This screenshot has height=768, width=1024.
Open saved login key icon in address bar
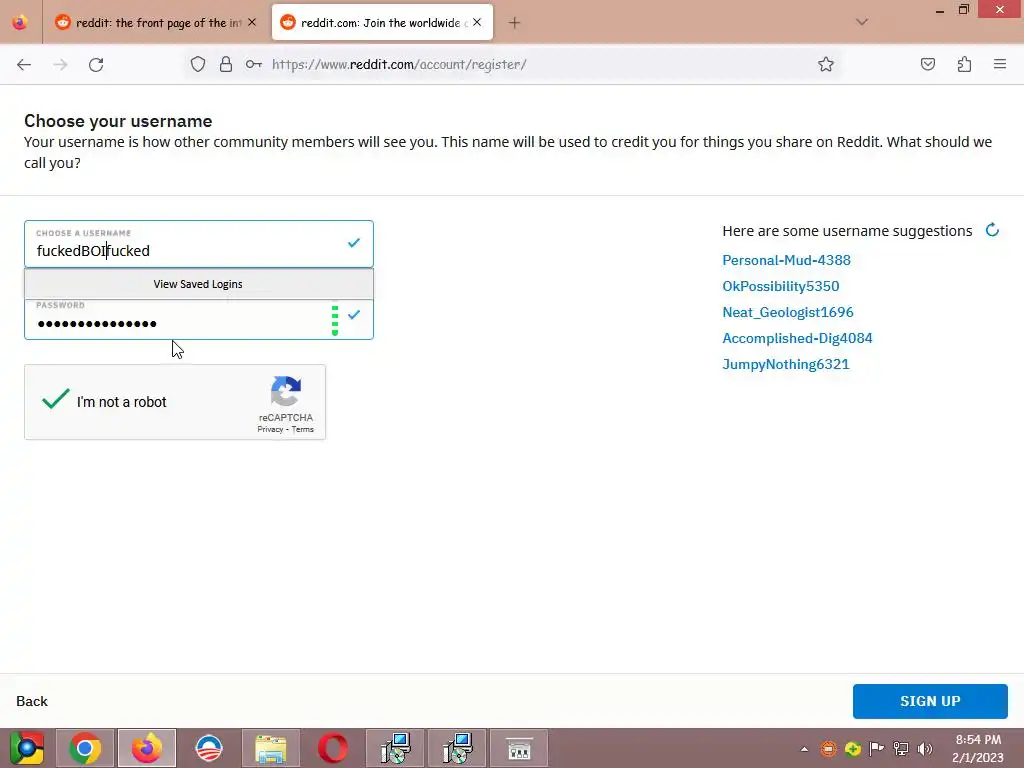tap(253, 64)
